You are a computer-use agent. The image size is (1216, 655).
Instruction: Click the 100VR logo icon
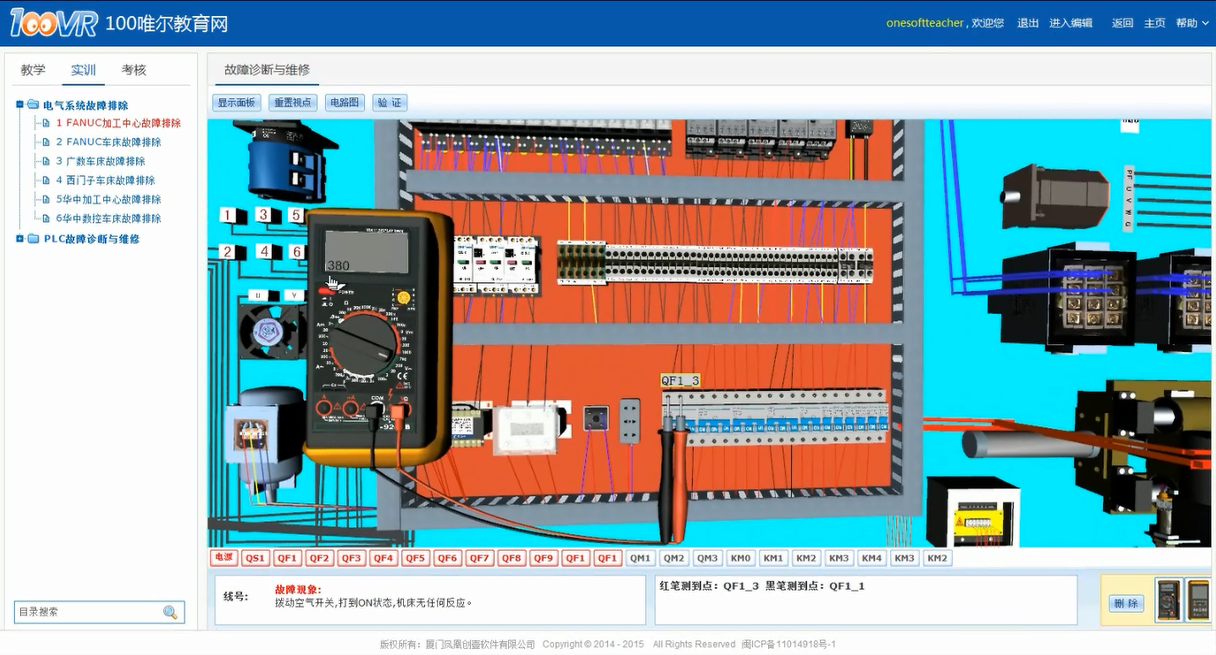pos(54,23)
